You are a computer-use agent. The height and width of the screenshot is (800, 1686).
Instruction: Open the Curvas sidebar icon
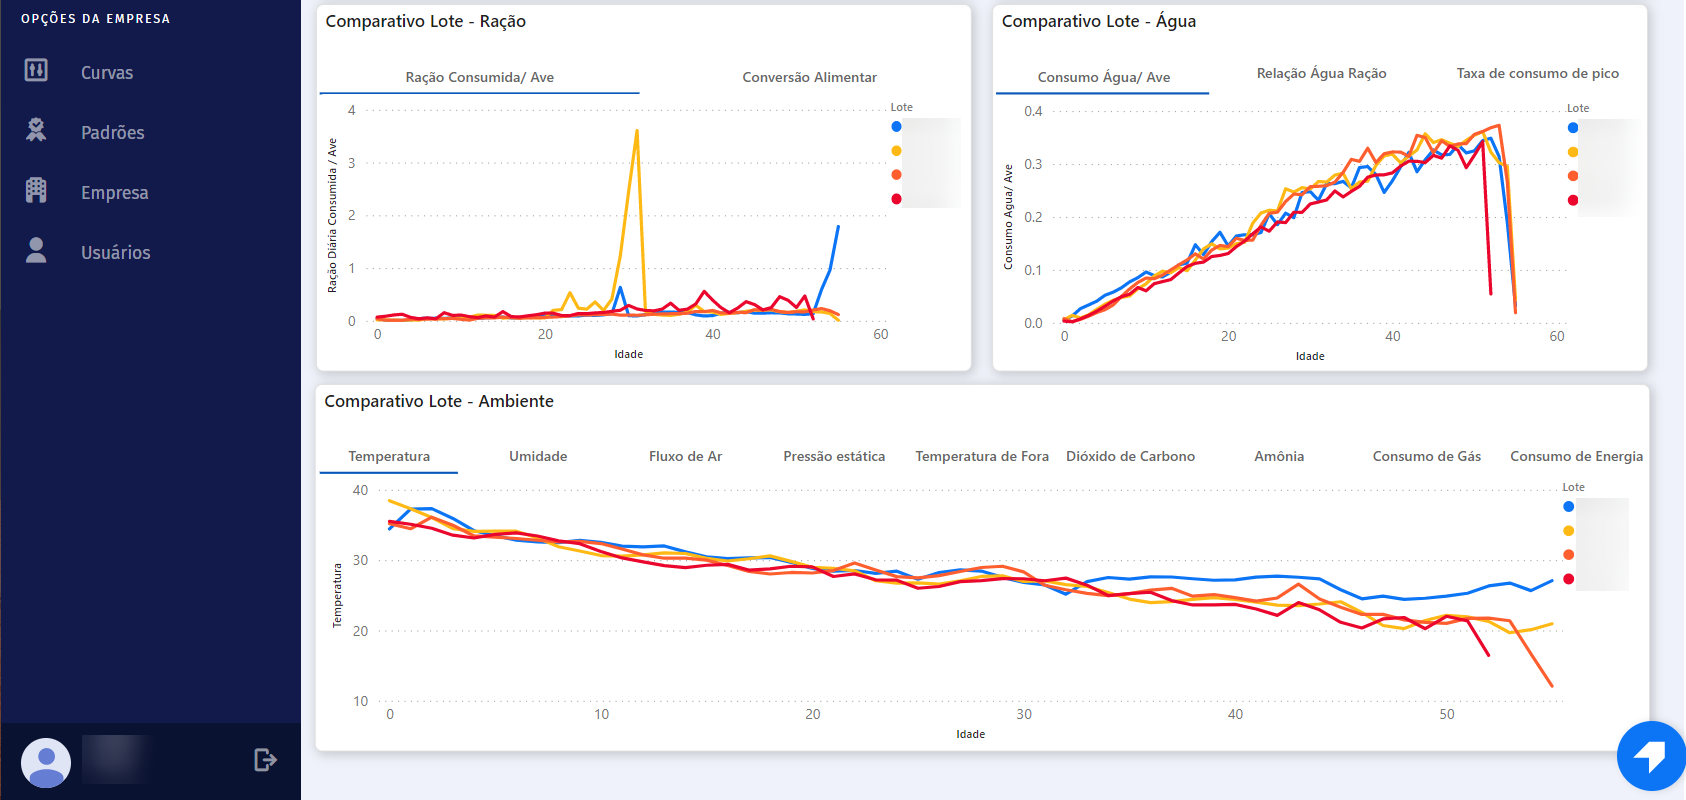[36, 70]
